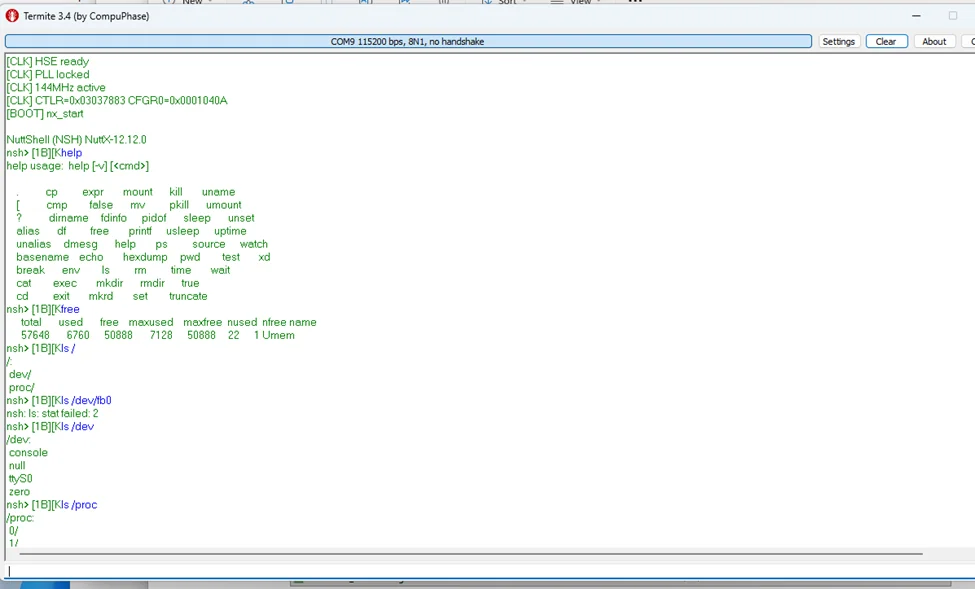Open the New dropdown in background window
This screenshot has height=589, width=975.
(x=197, y=3)
